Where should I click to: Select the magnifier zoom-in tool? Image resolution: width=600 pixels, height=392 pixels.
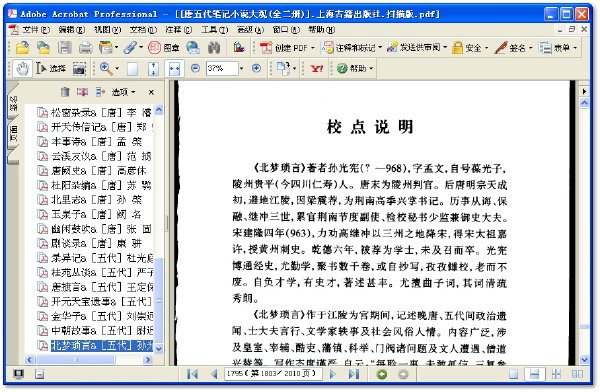click(x=106, y=69)
